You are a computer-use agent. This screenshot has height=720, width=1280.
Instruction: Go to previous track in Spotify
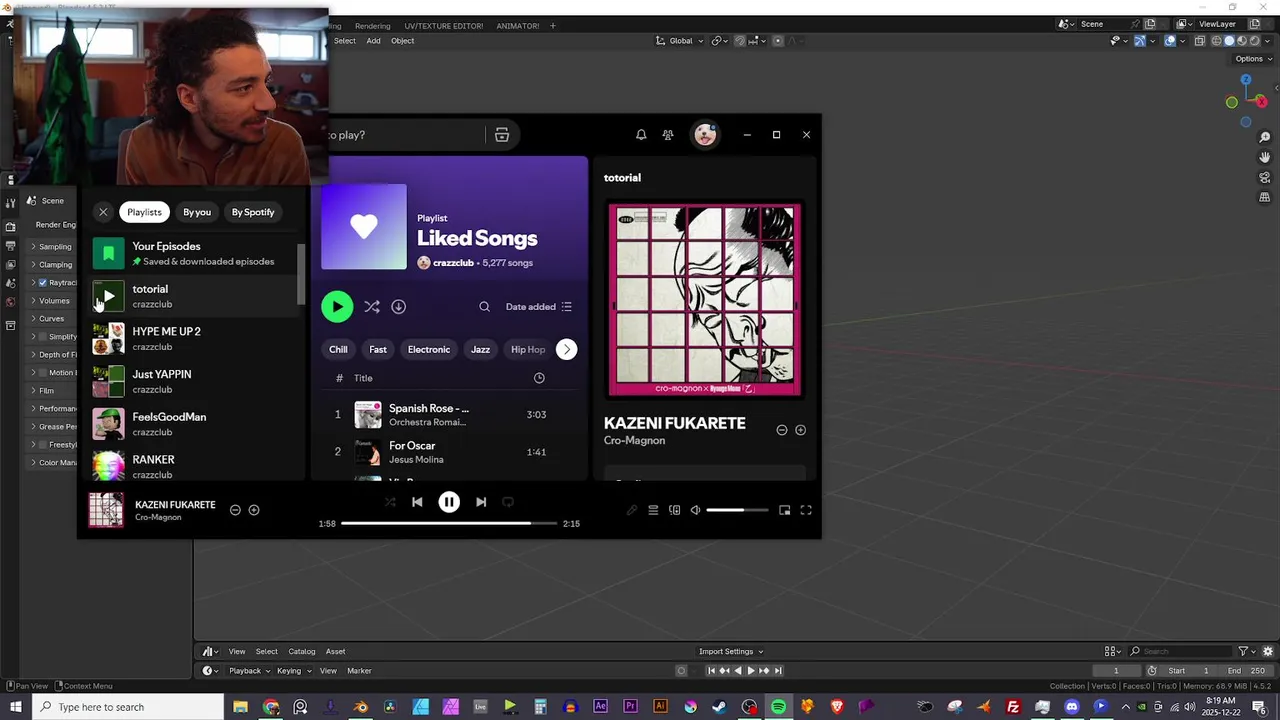(x=417, y=502)
